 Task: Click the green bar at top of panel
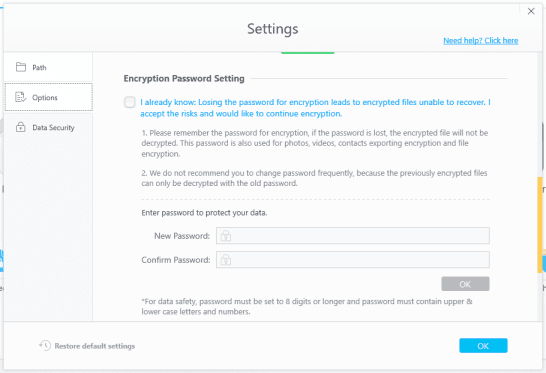[307, 53]
